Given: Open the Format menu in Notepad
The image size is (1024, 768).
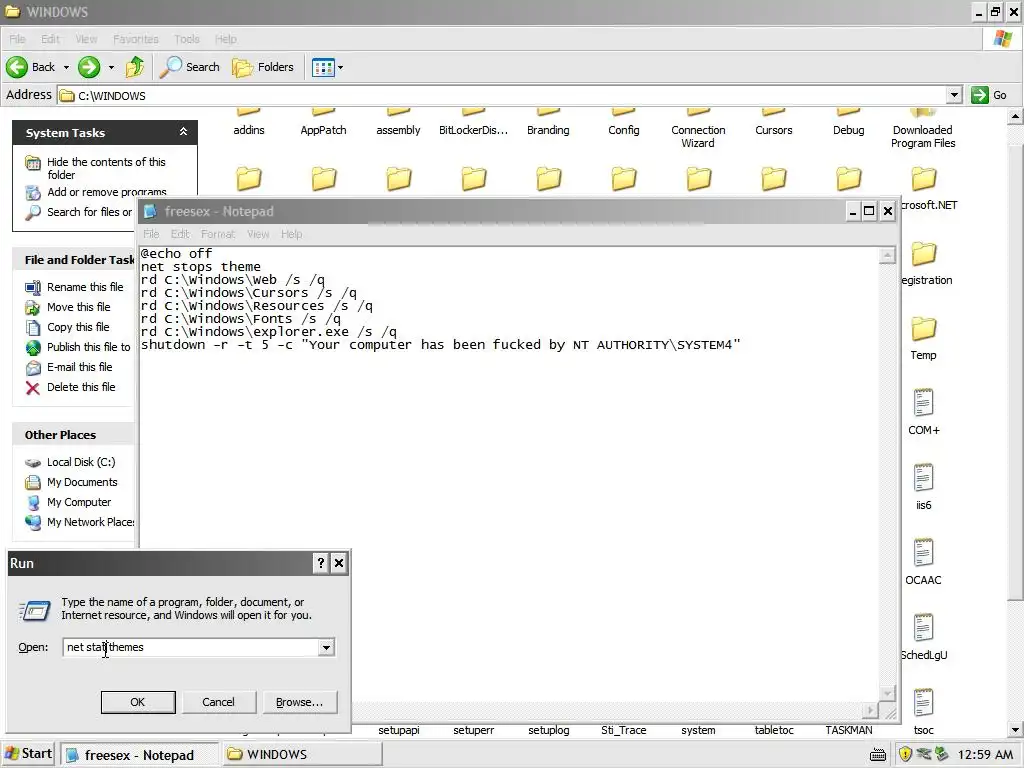Looking at the screenshot, I should click(217, 234).
